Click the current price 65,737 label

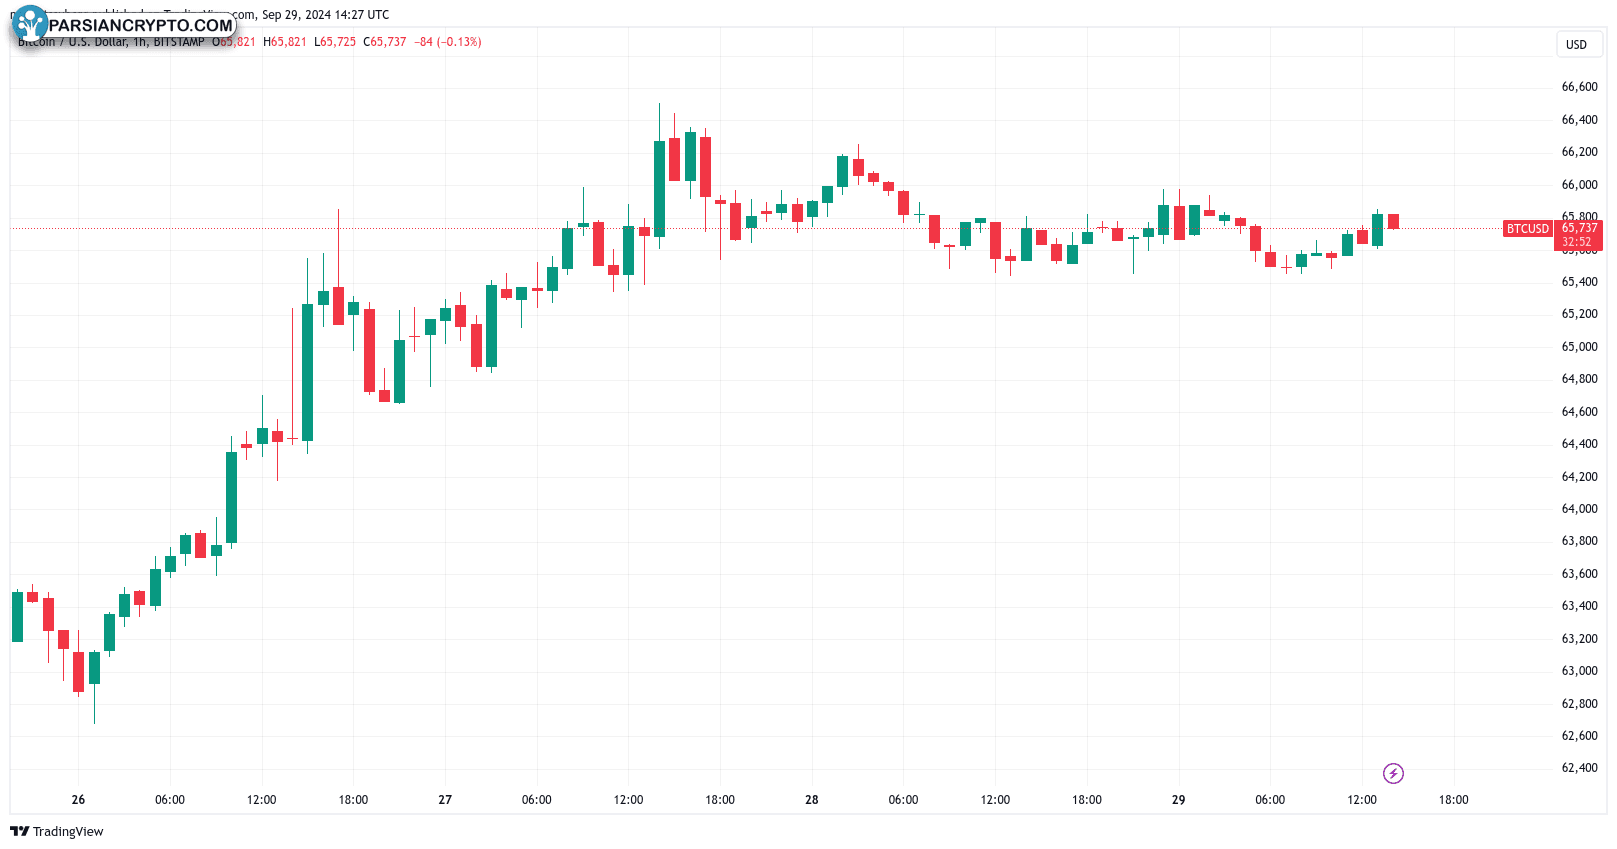click(x=1580, y=228)
